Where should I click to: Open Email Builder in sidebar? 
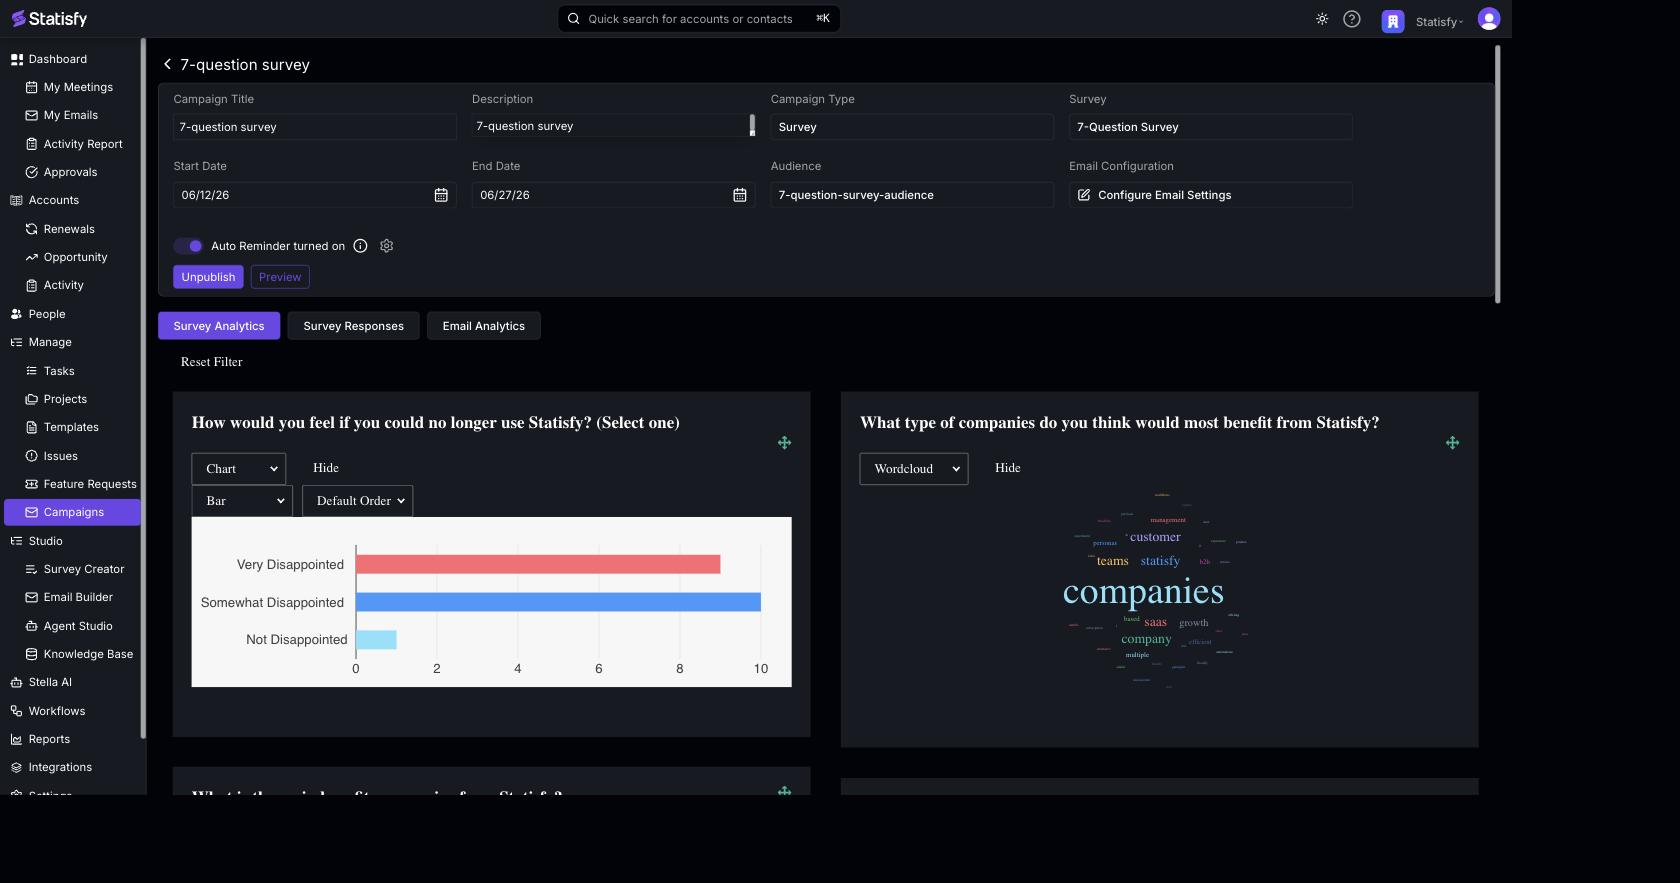point(78,597)
